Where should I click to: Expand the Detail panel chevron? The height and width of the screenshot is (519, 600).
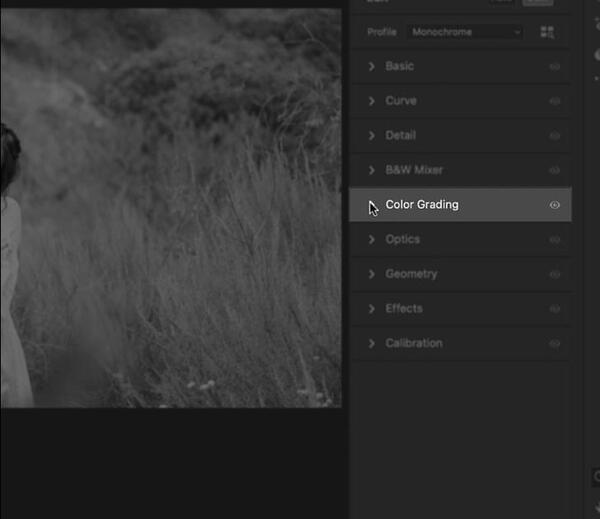click(372, 135)
